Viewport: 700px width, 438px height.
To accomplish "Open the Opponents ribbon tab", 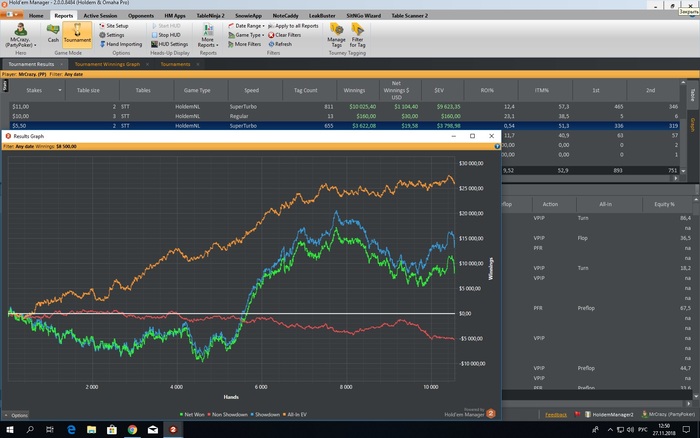I will tap(141, 16).
